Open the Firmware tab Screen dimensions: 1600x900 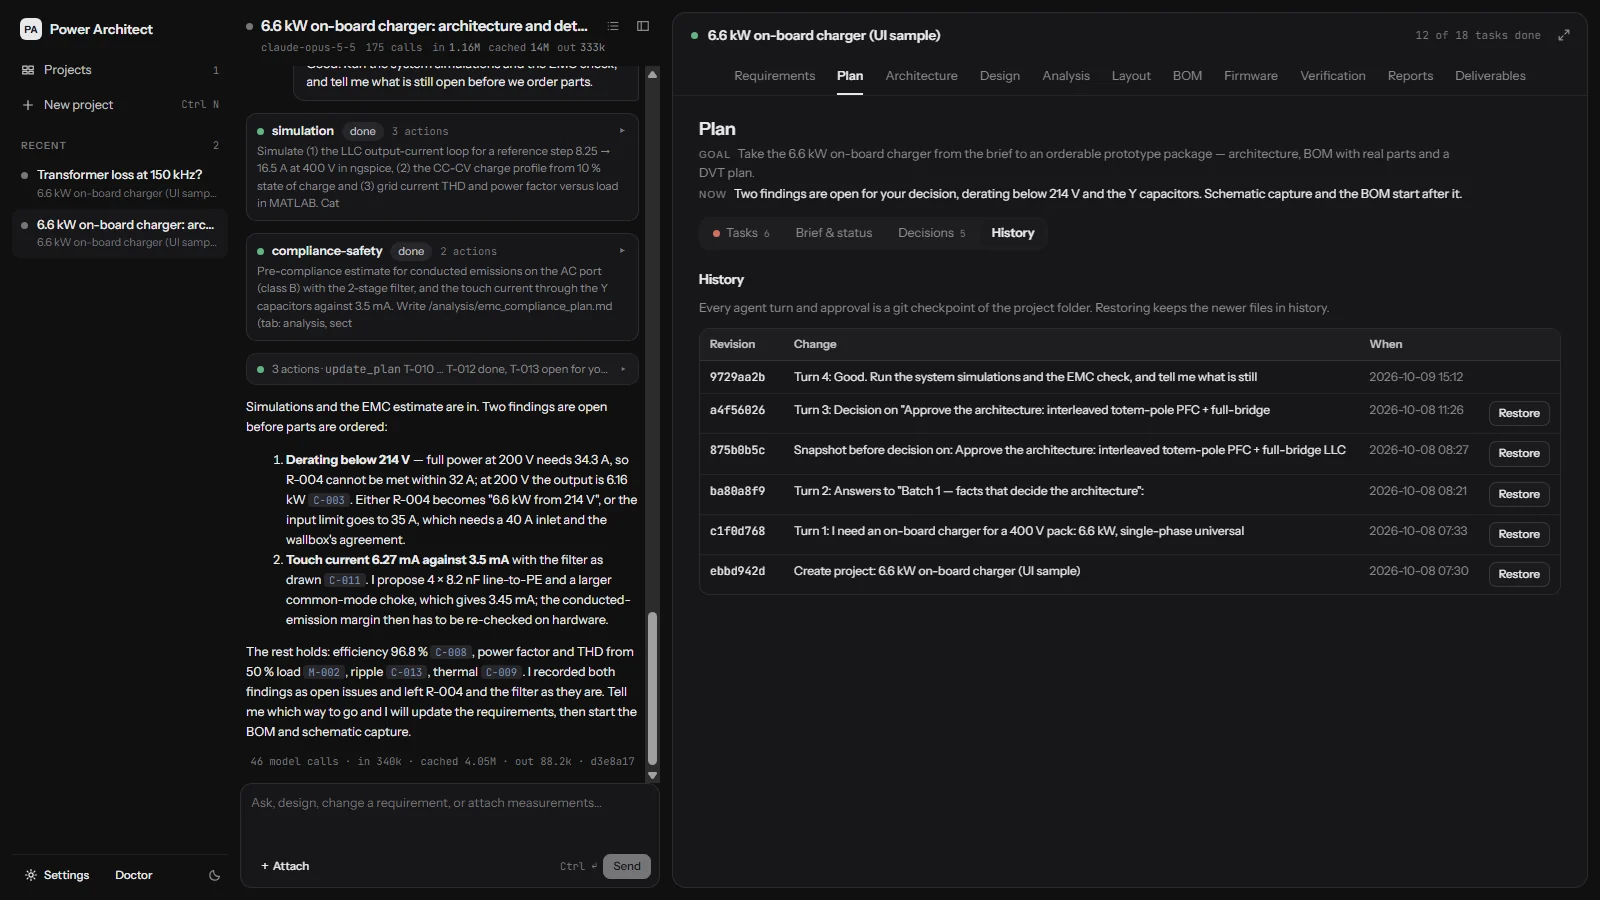tap(1251, 76)
